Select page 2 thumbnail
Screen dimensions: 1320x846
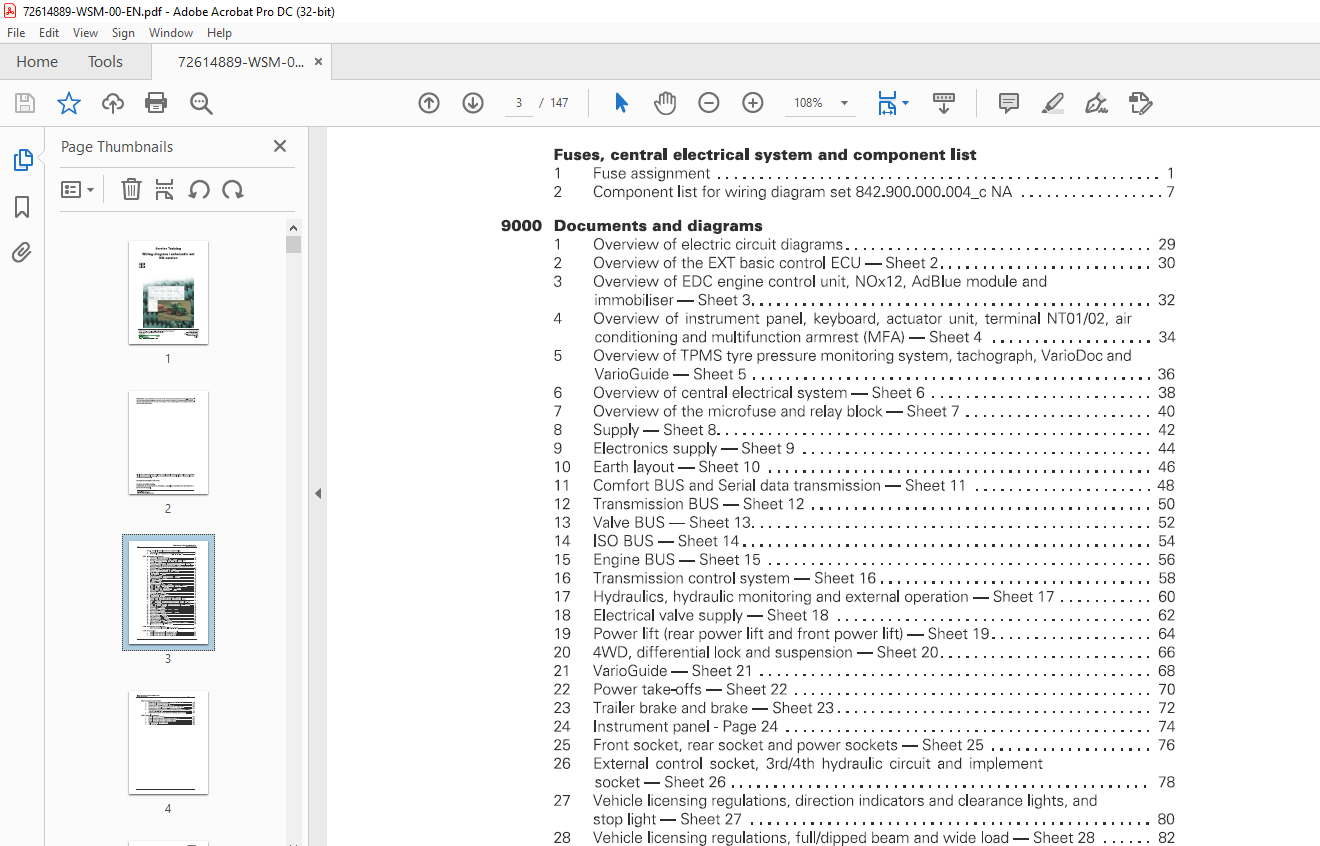tap(168, 442)
